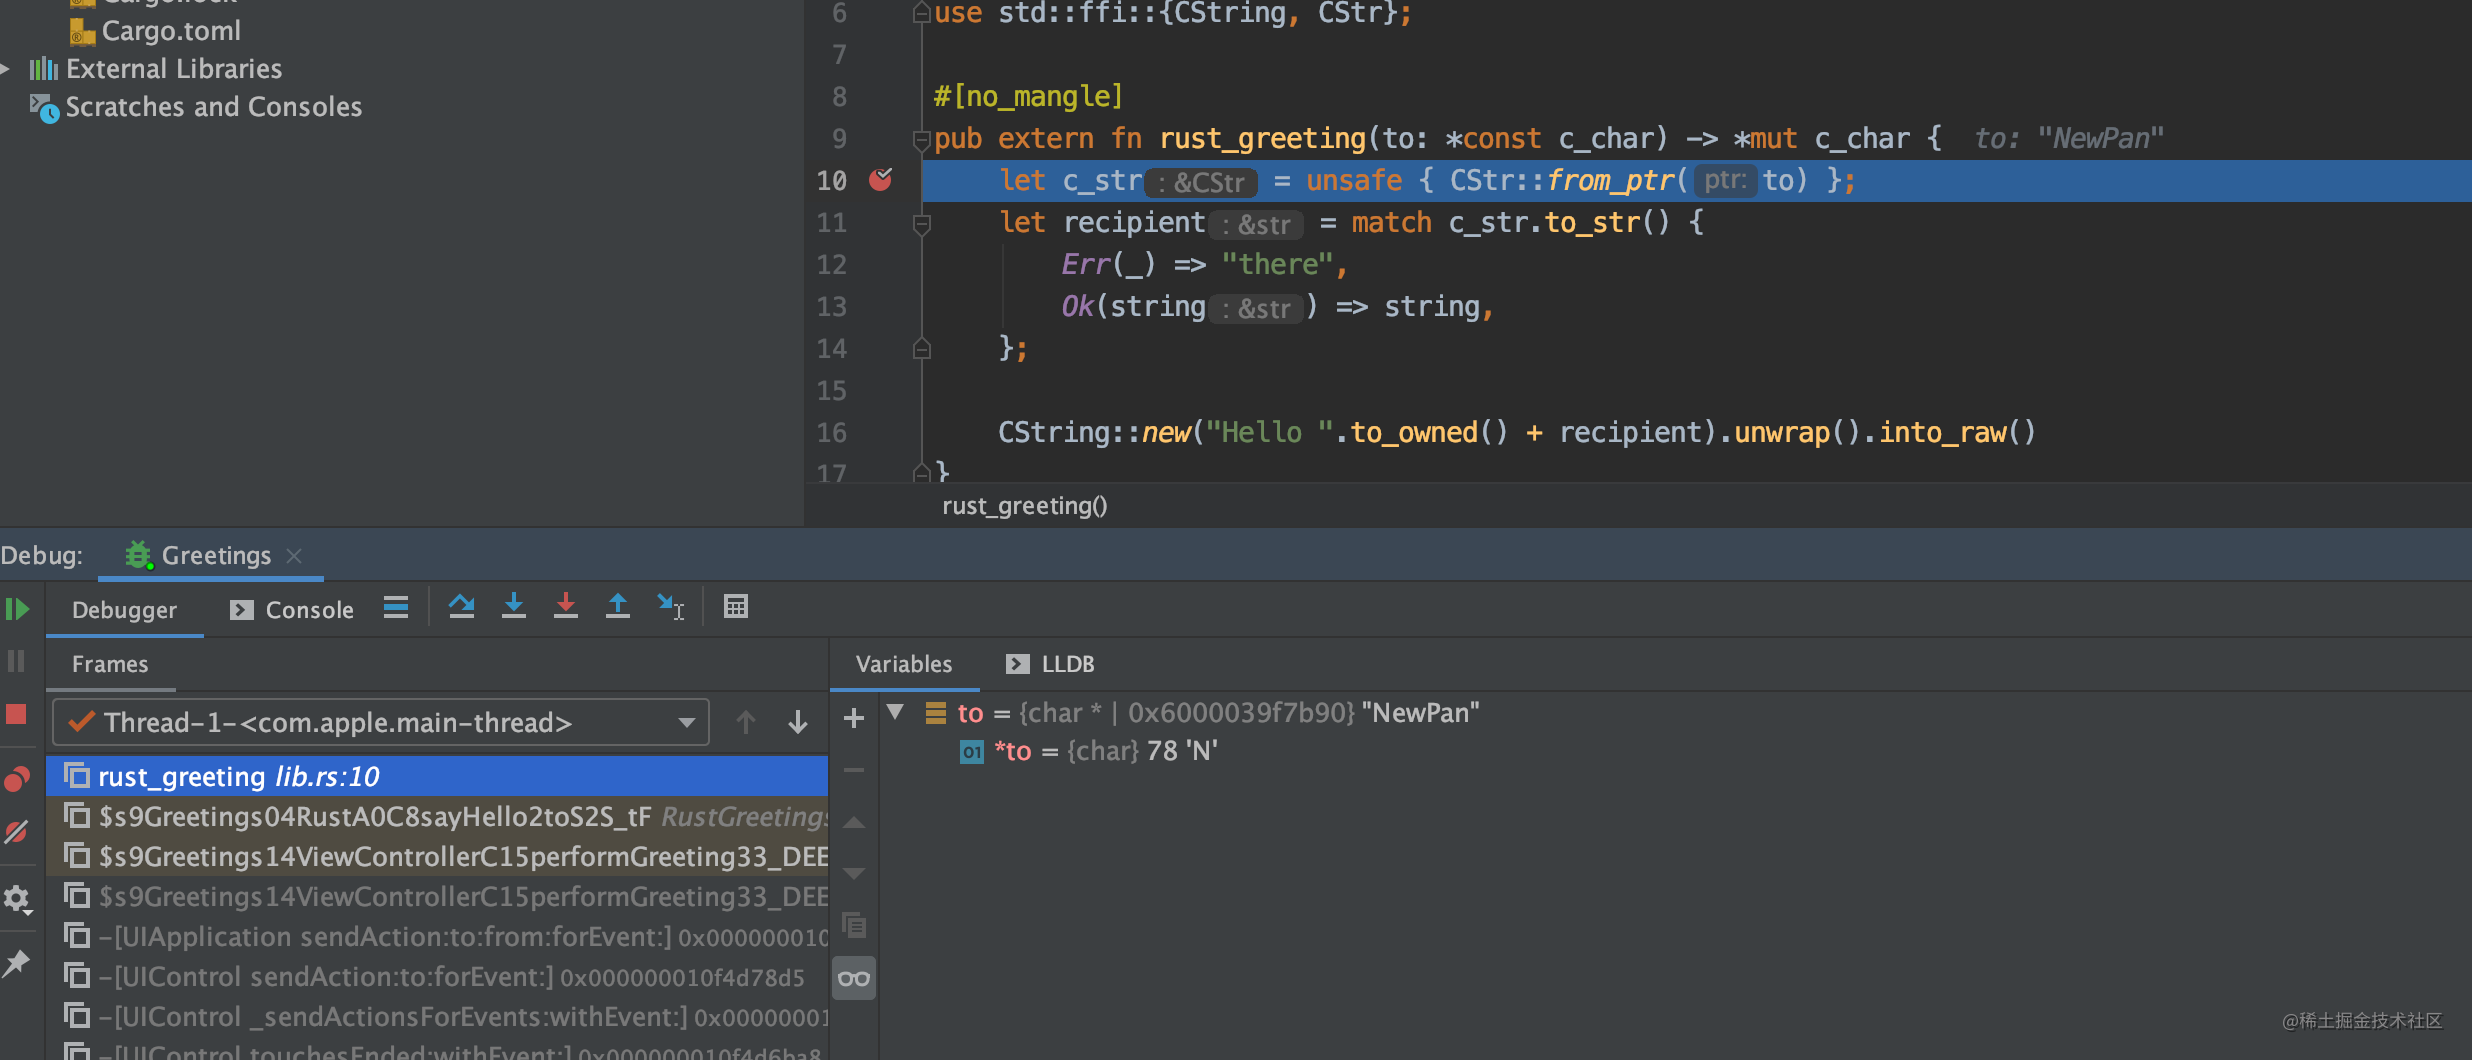Image resolution: width=2472 pixels, height=1060 pixels.
Task: Click the from_ptr call on line 10
Action: (x=1610, y=181)
